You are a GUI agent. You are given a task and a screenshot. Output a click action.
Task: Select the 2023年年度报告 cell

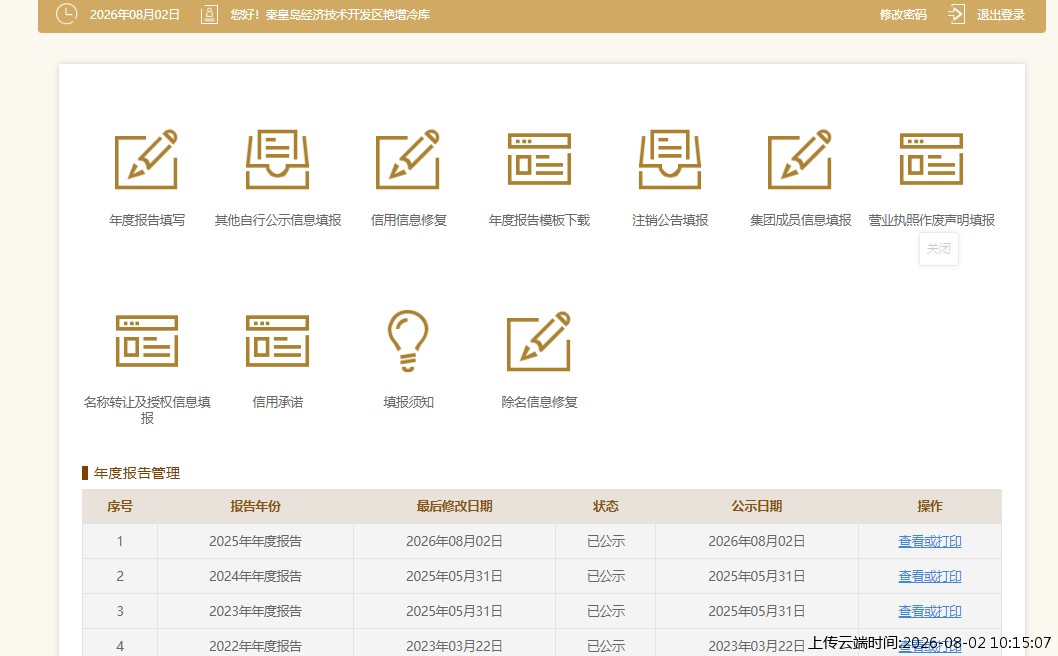pyautogui.click(x=255, y=611)
